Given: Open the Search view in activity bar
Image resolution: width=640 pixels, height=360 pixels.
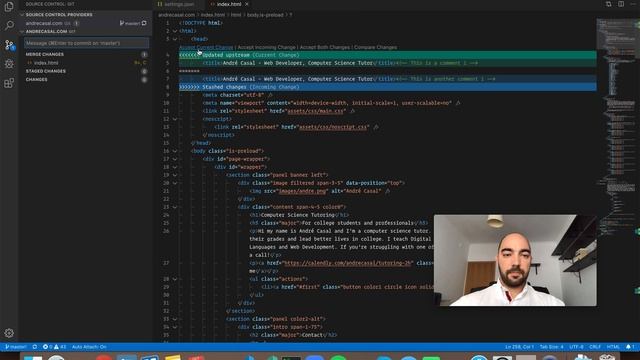Looking at the screenshot, I should tap(9, 25).
